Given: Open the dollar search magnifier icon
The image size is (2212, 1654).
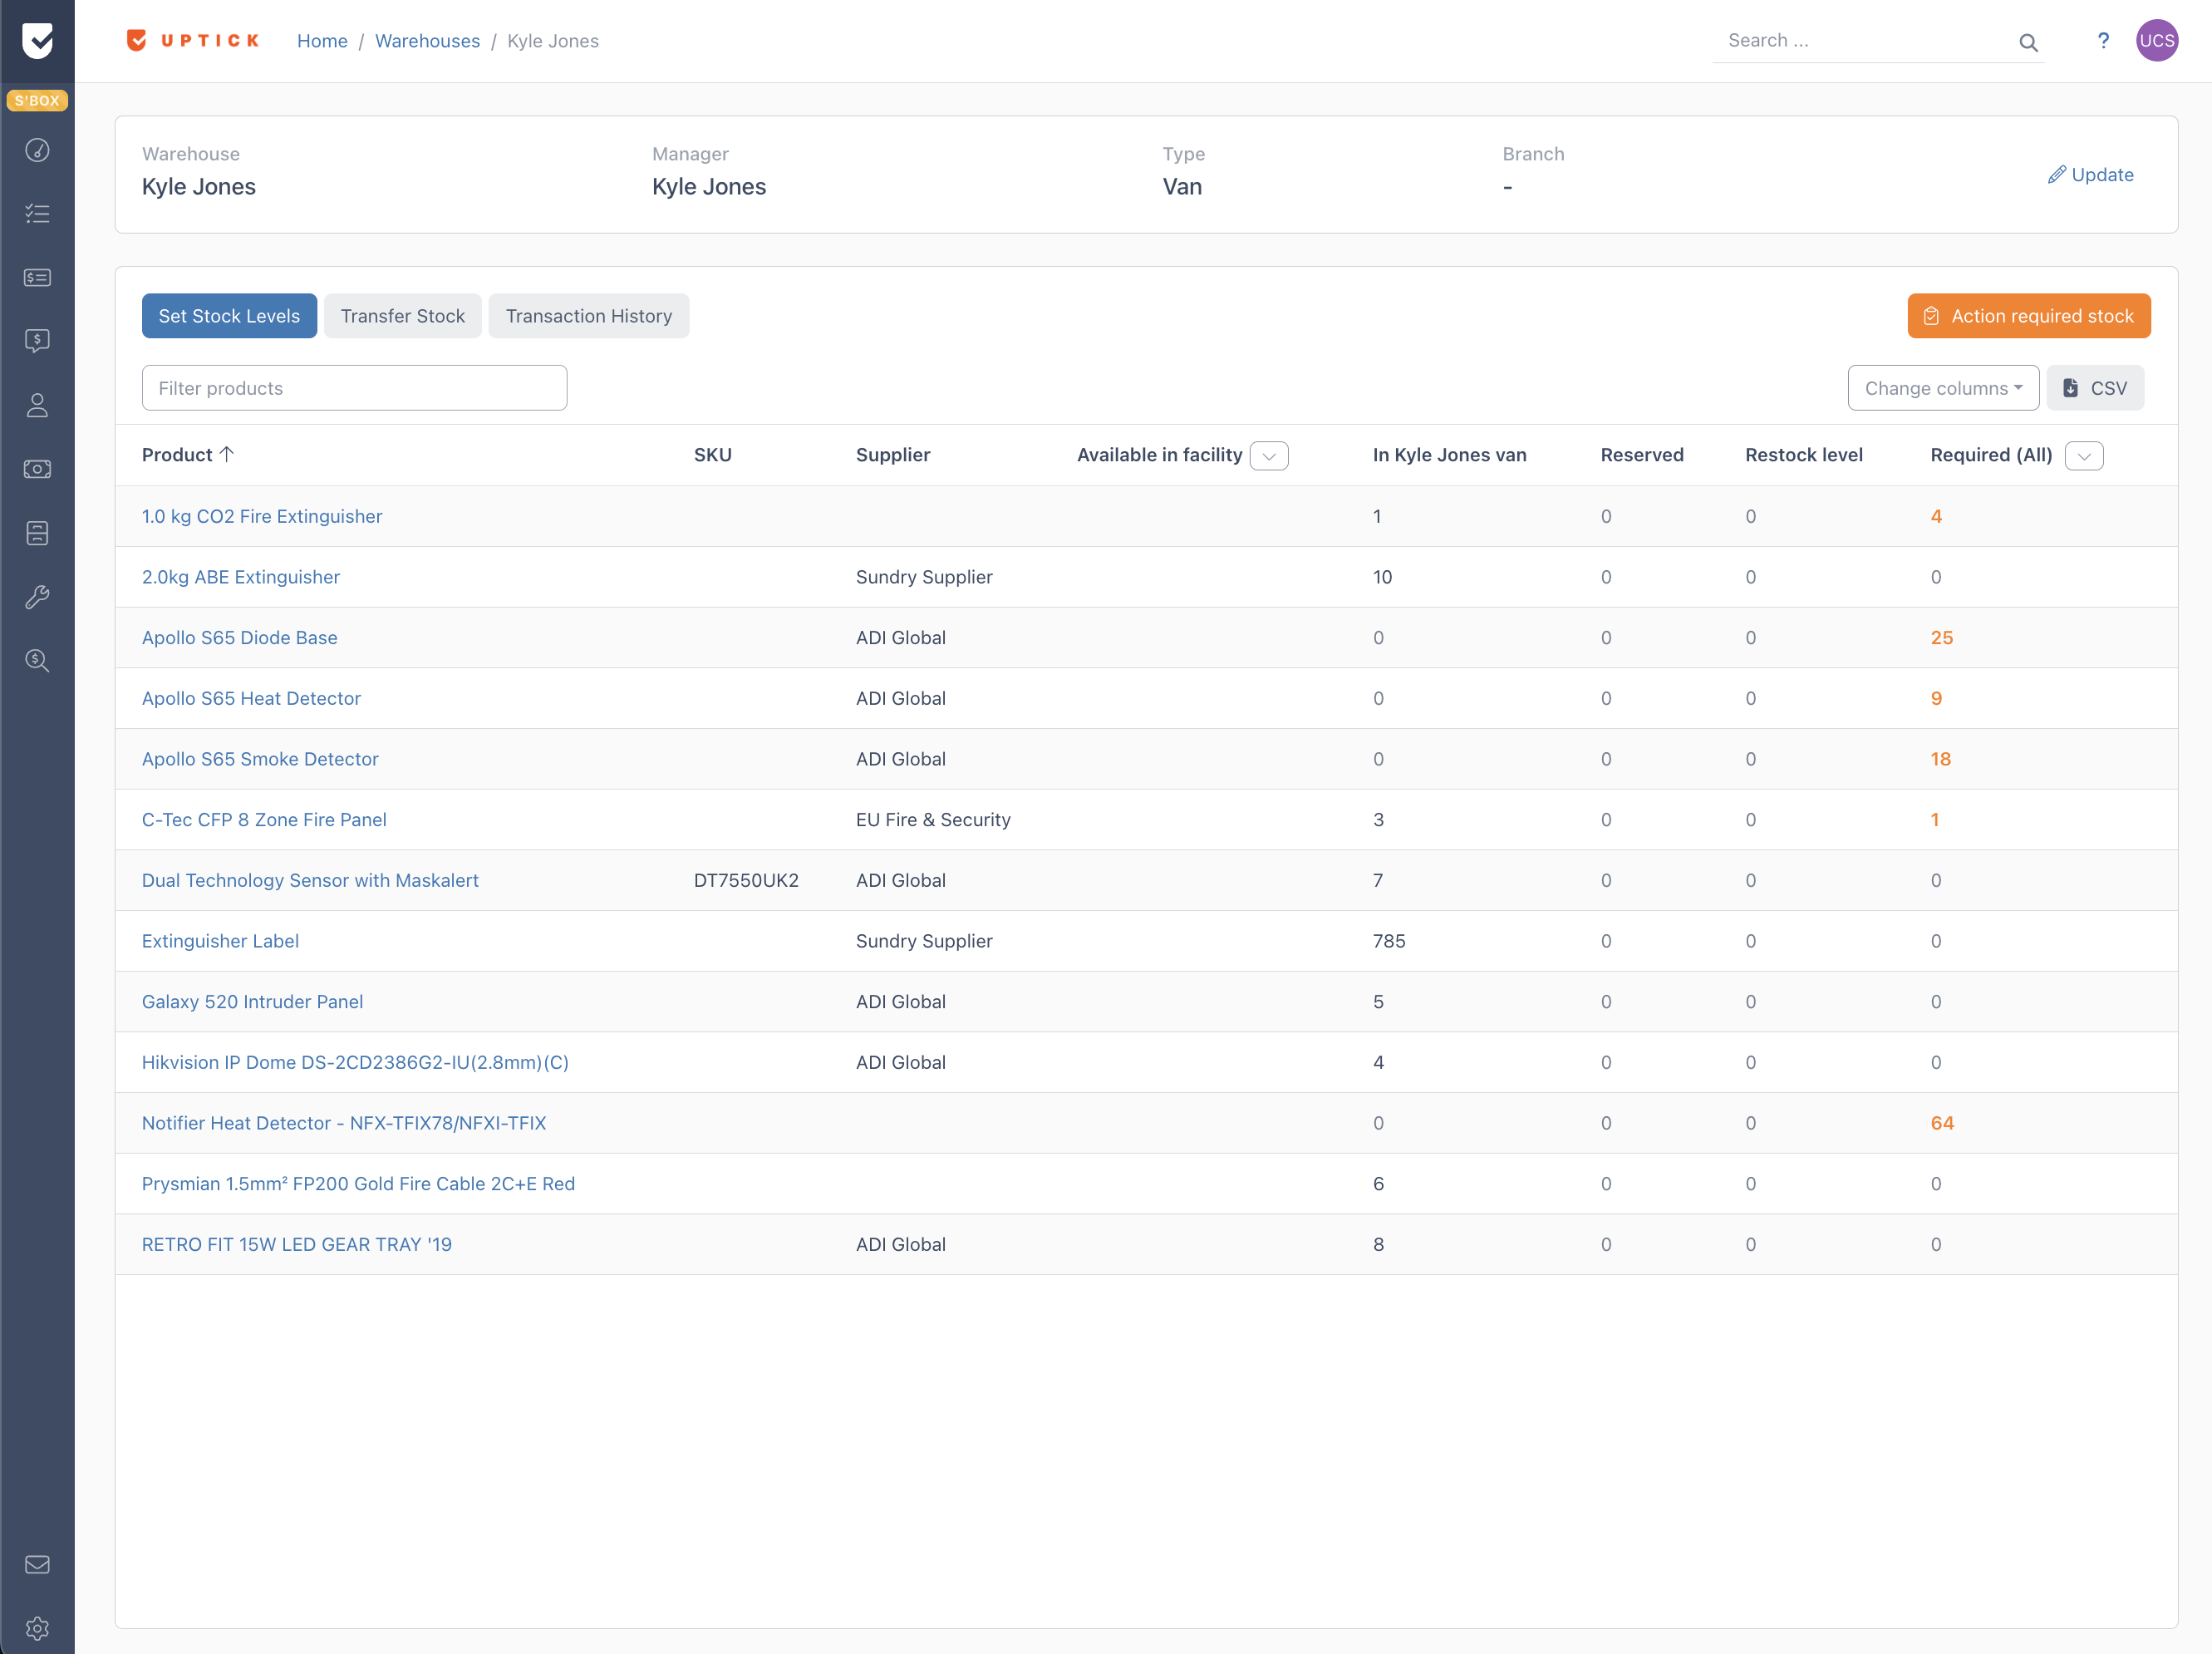Looking at the screenshot, I should pyautogui.click(x=37, y=660).
